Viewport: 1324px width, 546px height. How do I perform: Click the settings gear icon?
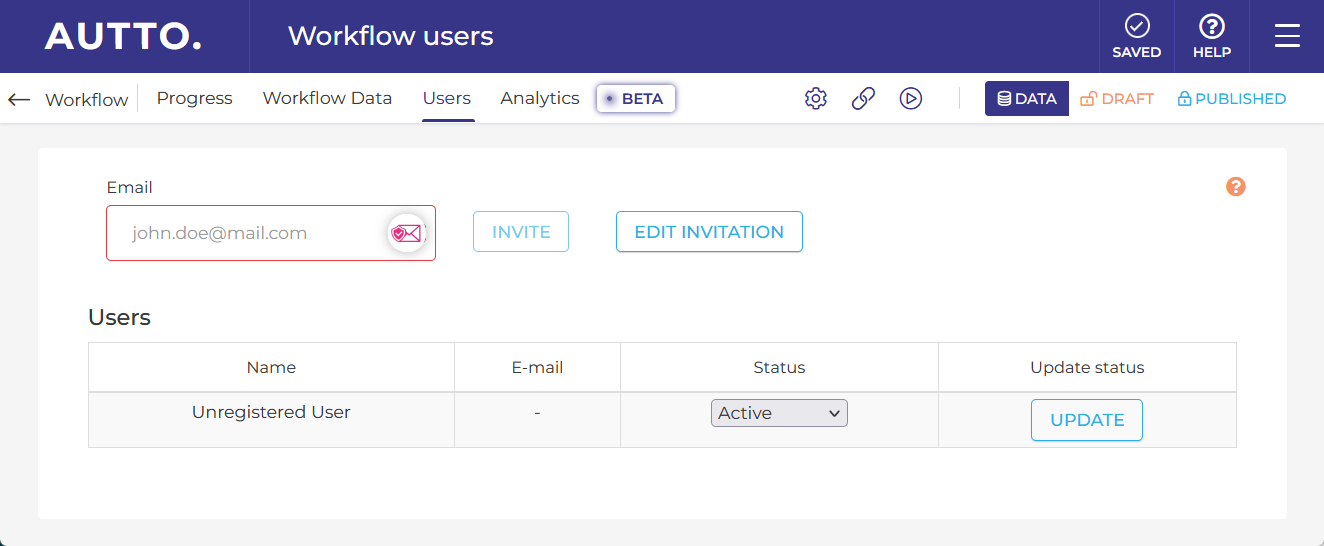[x=816, y=98]
